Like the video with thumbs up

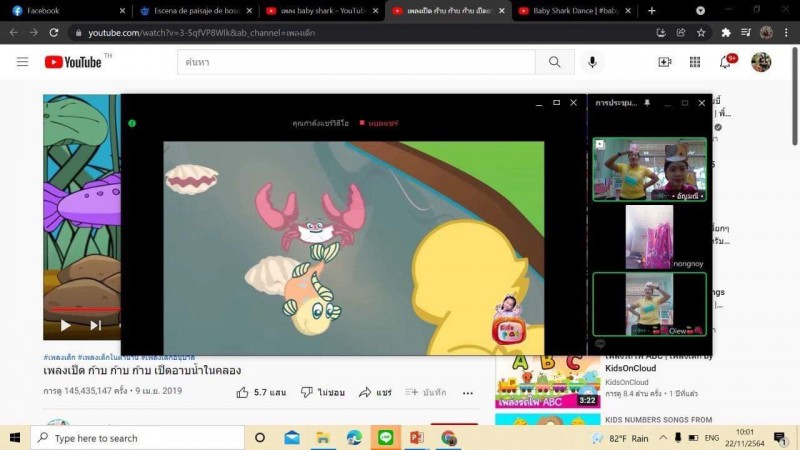click(243, 393)
